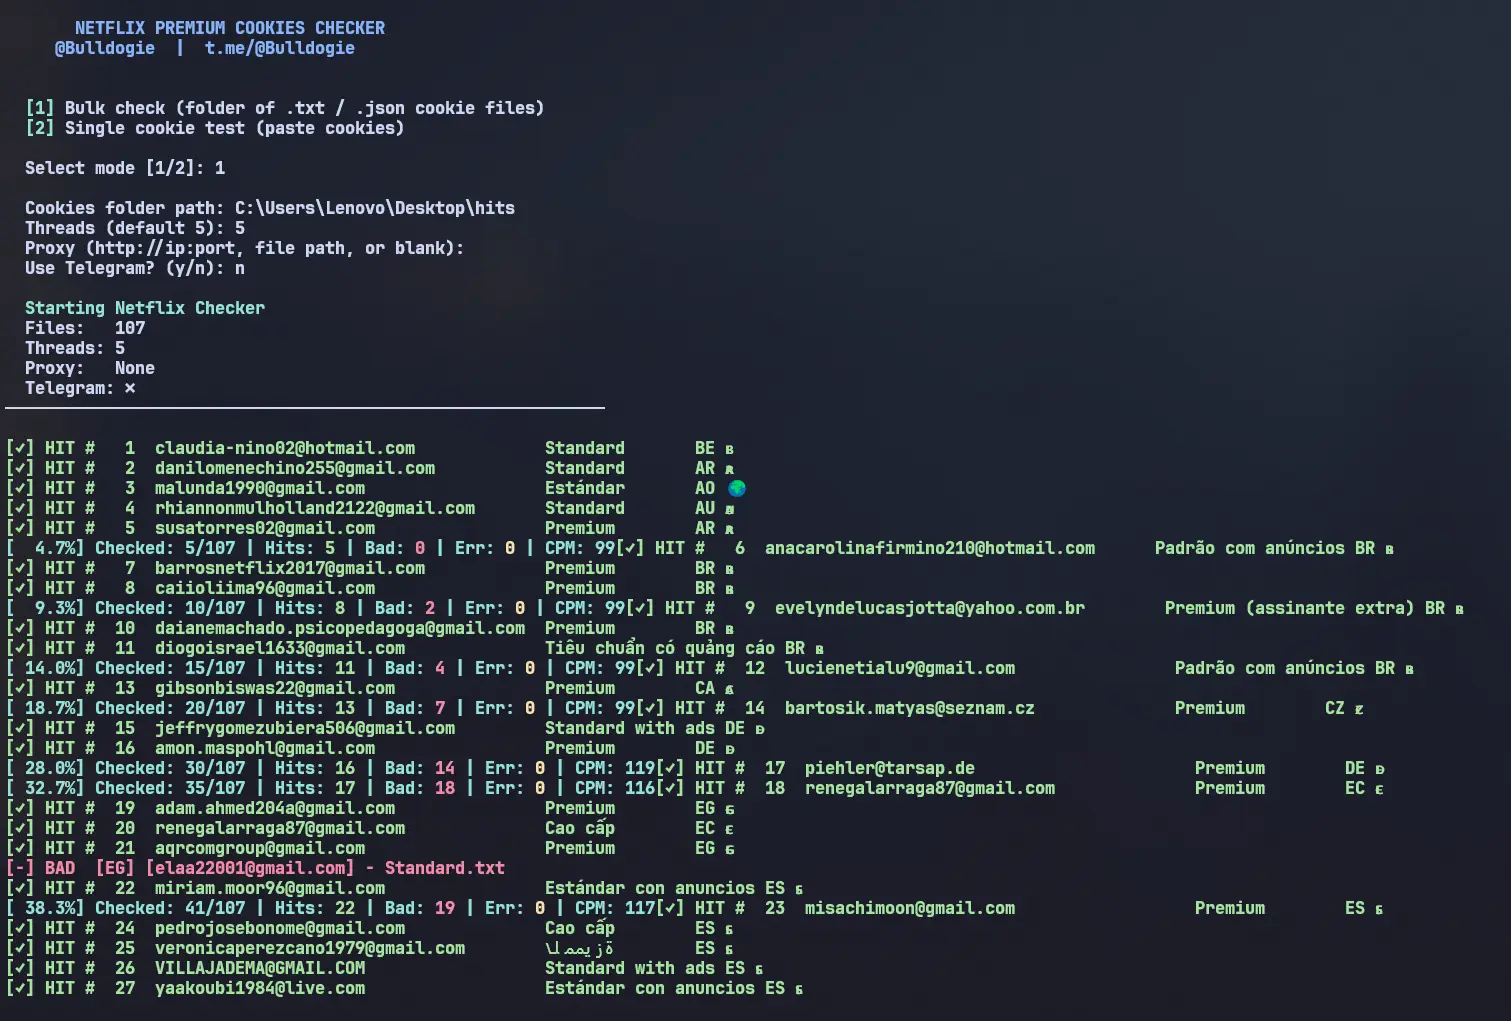Screen dimensions: 1511x1021
Task: Click the @Bulldogie handle before the pipe separator
Action: (105, 48)
